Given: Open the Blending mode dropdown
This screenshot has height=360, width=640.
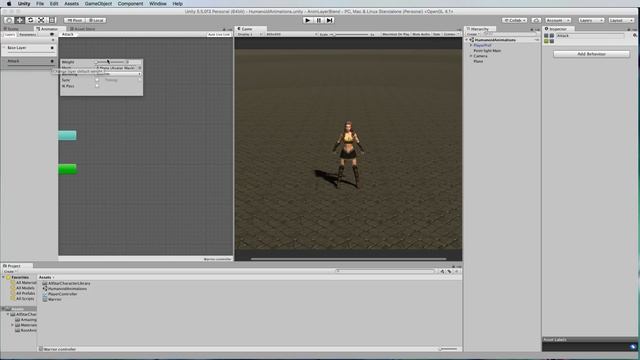Looking at the screenshot, I should tap(119, 74).
